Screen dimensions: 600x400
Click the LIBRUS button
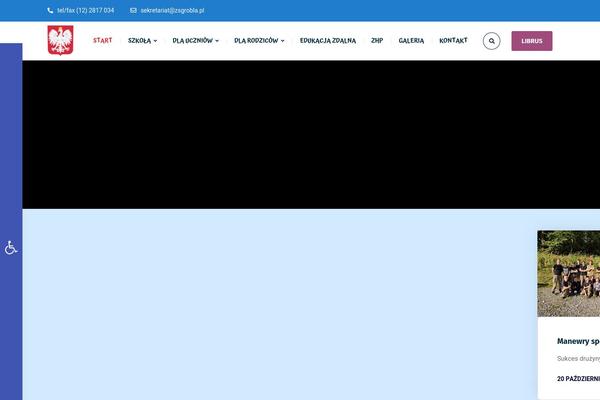point(532,41)
